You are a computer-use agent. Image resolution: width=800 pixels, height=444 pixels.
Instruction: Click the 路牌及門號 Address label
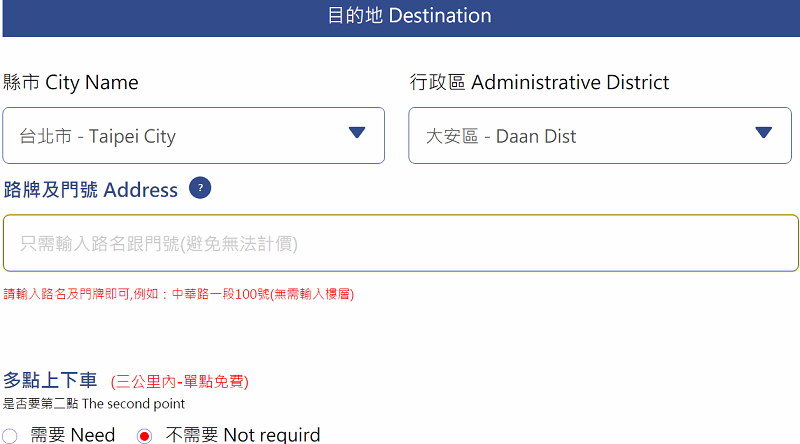tap(91, 190)
